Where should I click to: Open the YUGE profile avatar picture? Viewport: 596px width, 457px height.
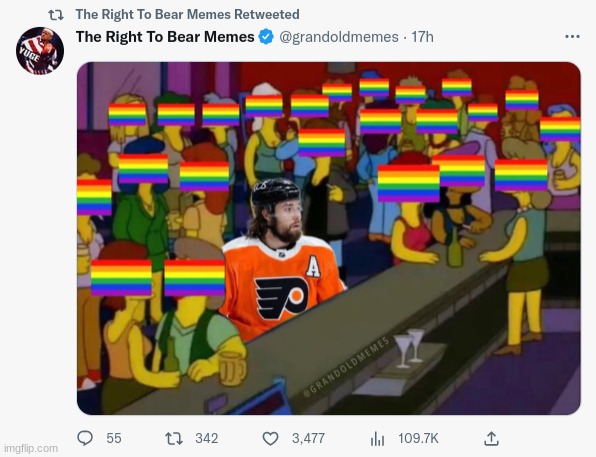(40, 51)
